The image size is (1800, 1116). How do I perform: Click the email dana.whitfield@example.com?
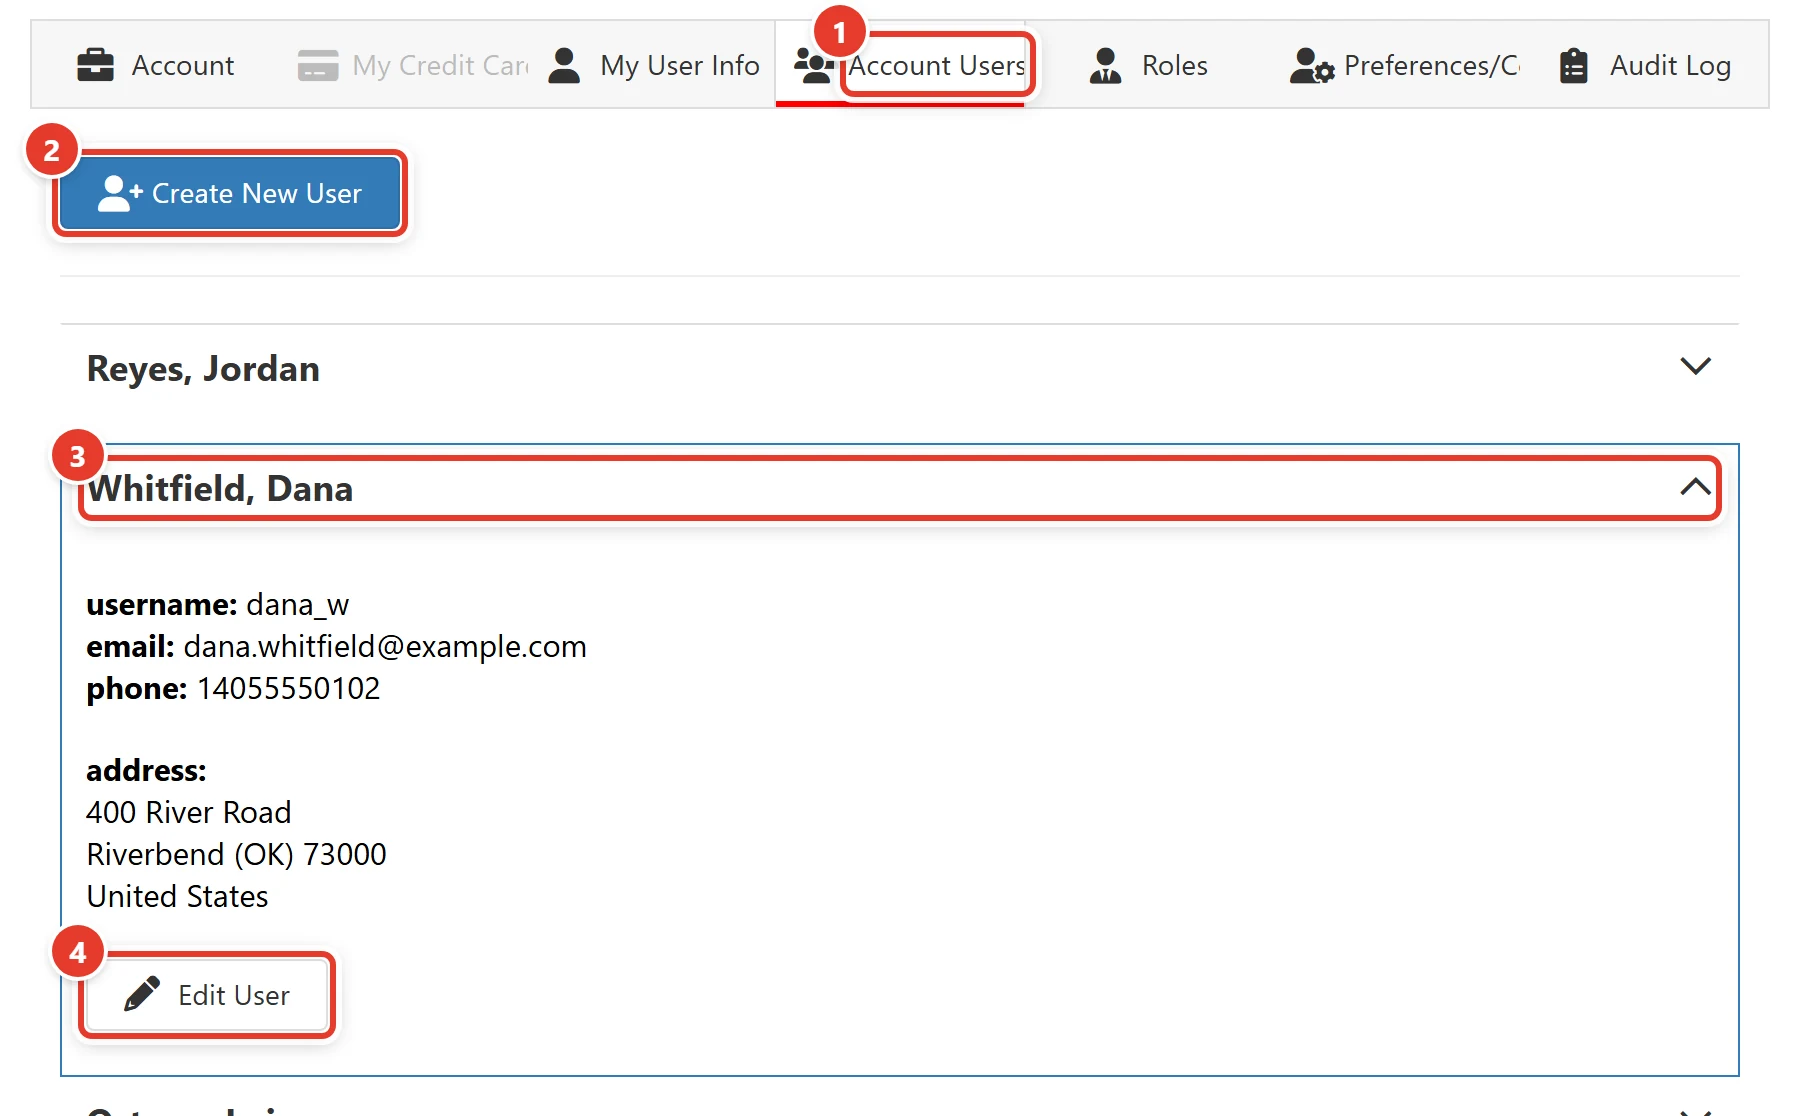385,647
